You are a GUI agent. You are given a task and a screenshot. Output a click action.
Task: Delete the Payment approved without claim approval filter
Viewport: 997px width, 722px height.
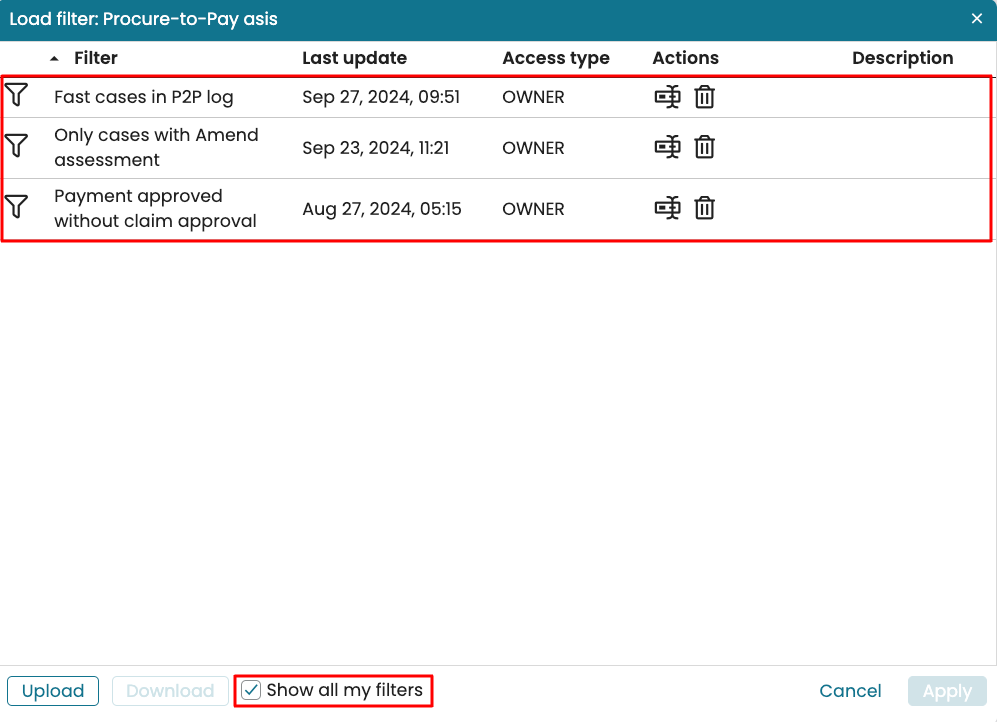(705, 209)
